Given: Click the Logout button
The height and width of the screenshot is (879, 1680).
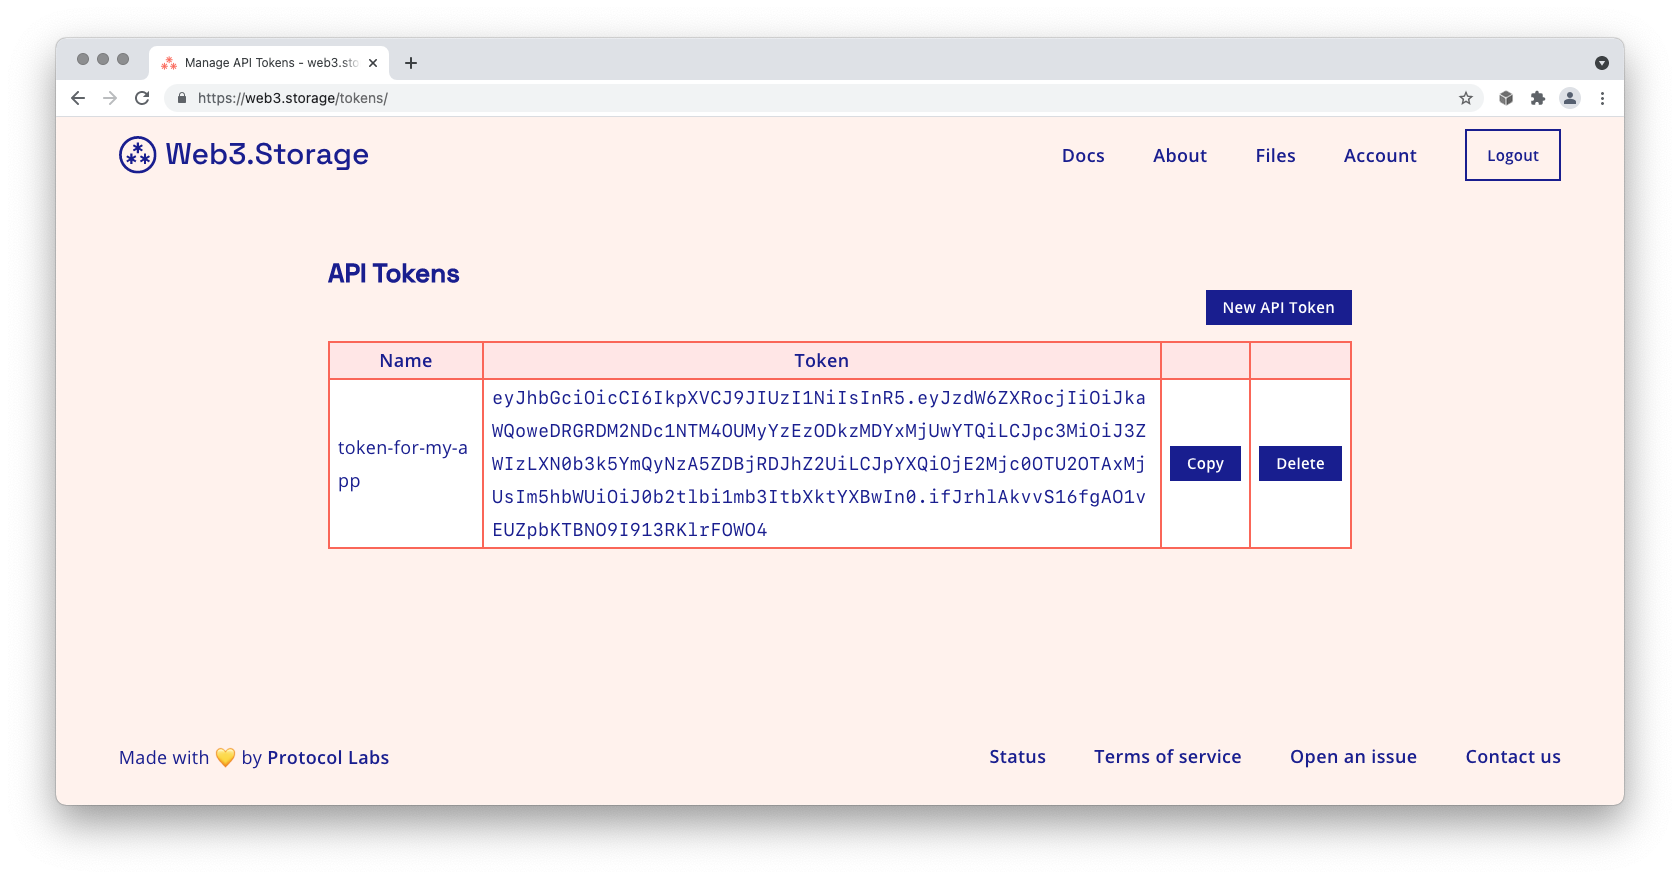Looking at the screenshot, I should click(1513, 155).
